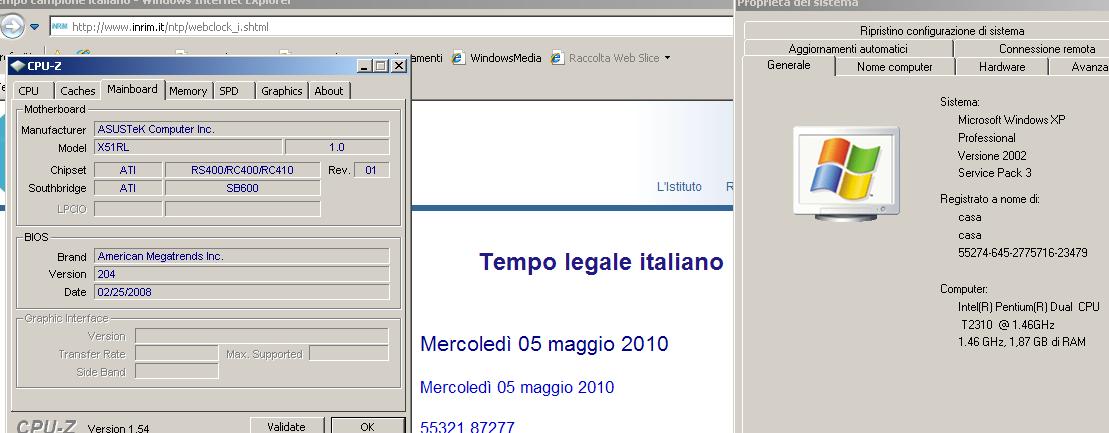This screenshot has width=1109, height=433.
Task: Click the 1.46 GHz, 1,87 GB di RAM line
Action: (x=1021, y=342)
